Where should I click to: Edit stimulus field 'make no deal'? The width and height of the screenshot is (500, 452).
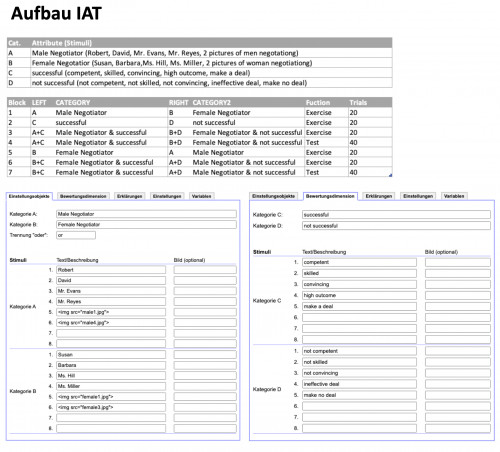tap(359, 395)
